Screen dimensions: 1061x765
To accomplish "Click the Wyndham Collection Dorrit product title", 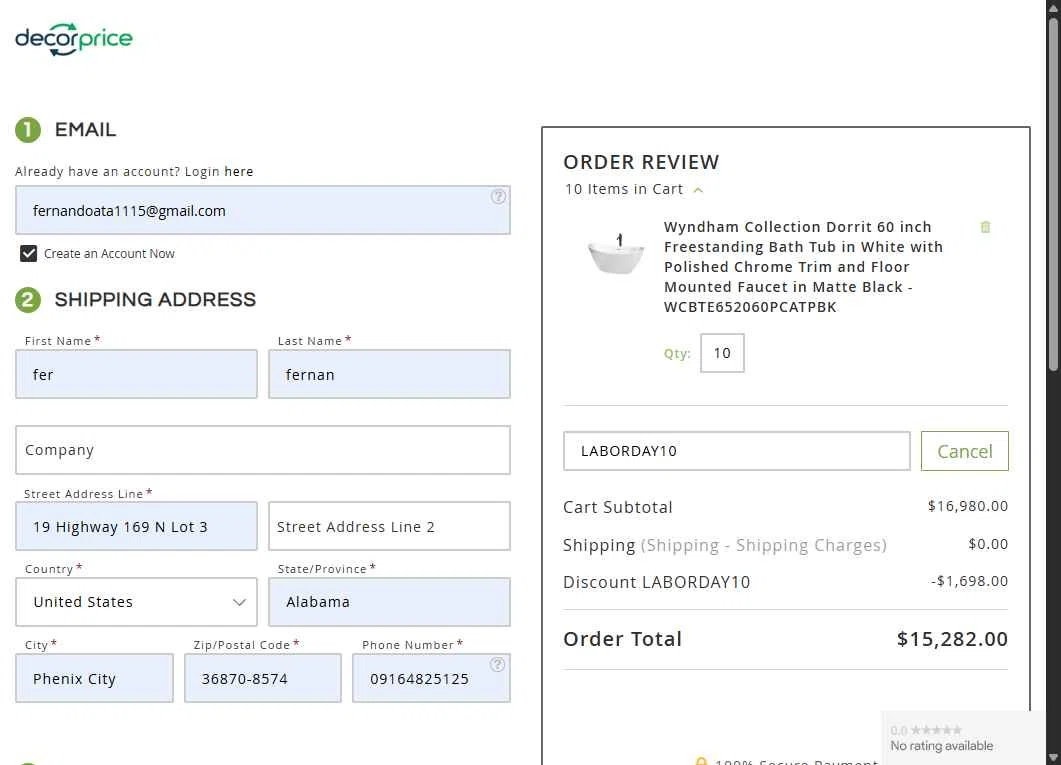I will tap(803, 267).
